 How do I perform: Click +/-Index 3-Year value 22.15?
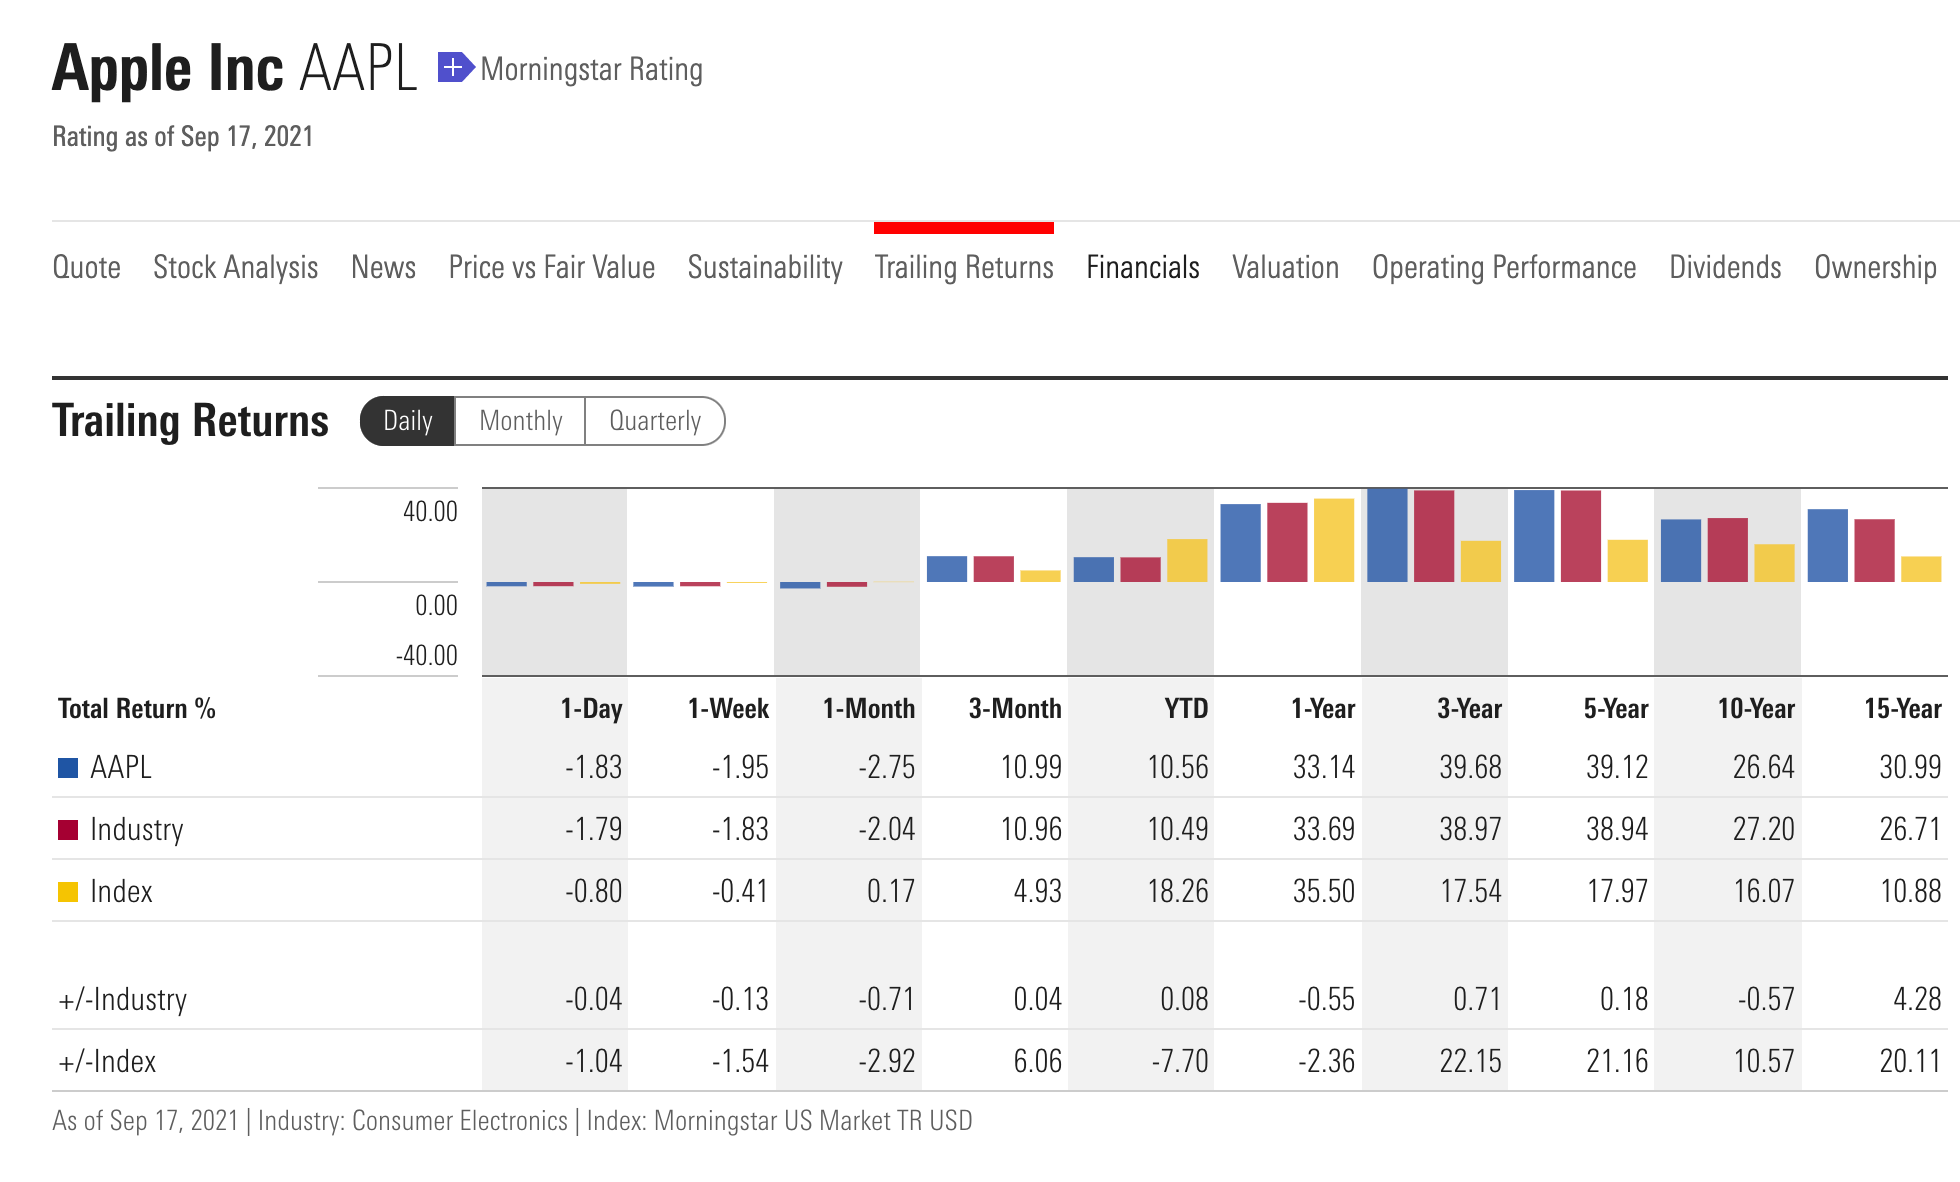(1470, 1061)
